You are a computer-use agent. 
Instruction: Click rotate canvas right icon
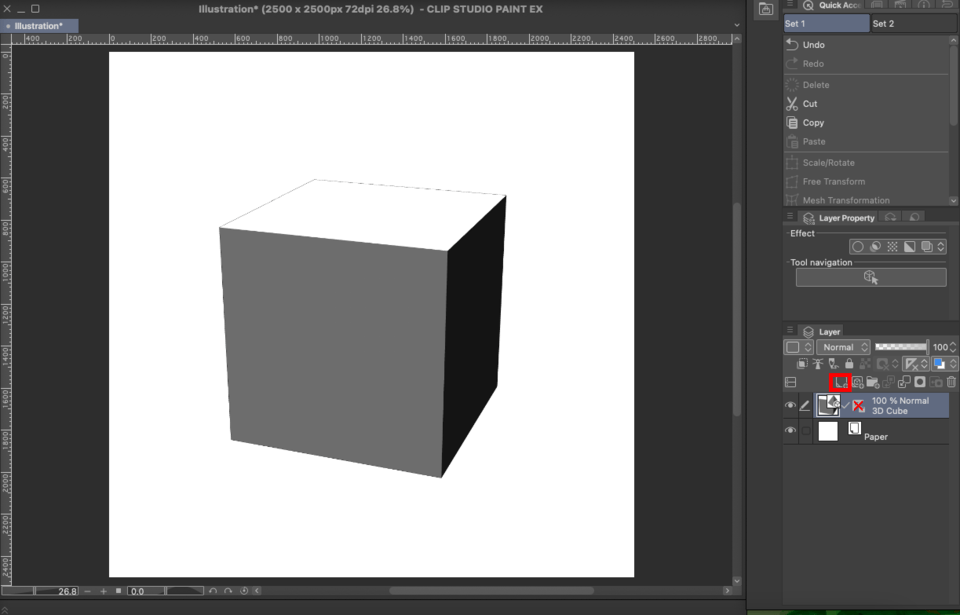228,591
